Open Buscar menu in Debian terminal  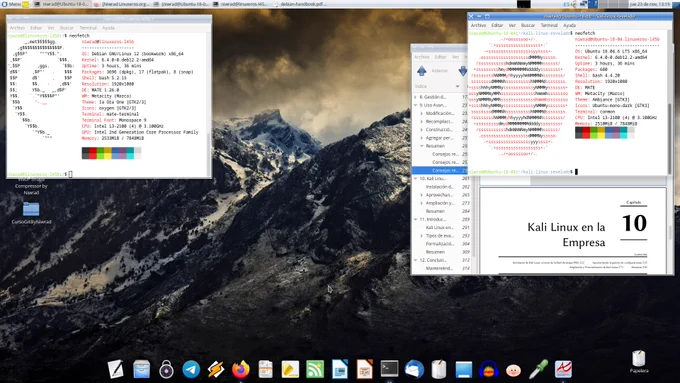coord(67,28)
